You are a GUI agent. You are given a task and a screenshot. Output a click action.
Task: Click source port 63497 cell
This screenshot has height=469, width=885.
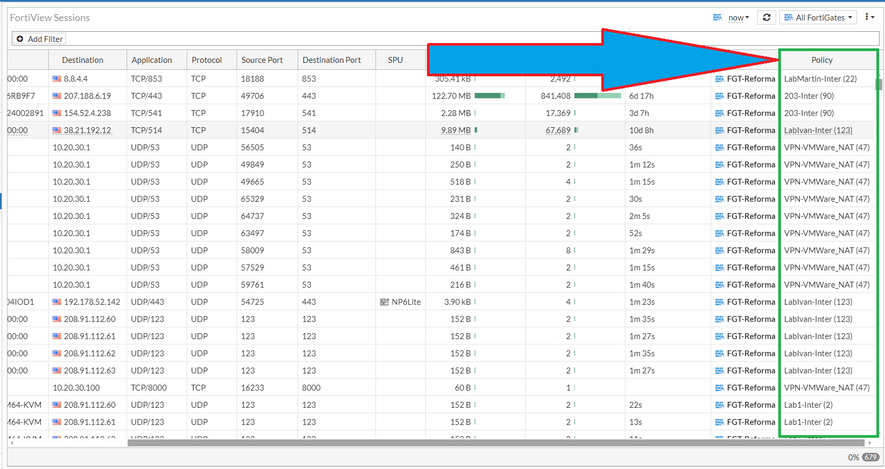click(x=252, y=233)
